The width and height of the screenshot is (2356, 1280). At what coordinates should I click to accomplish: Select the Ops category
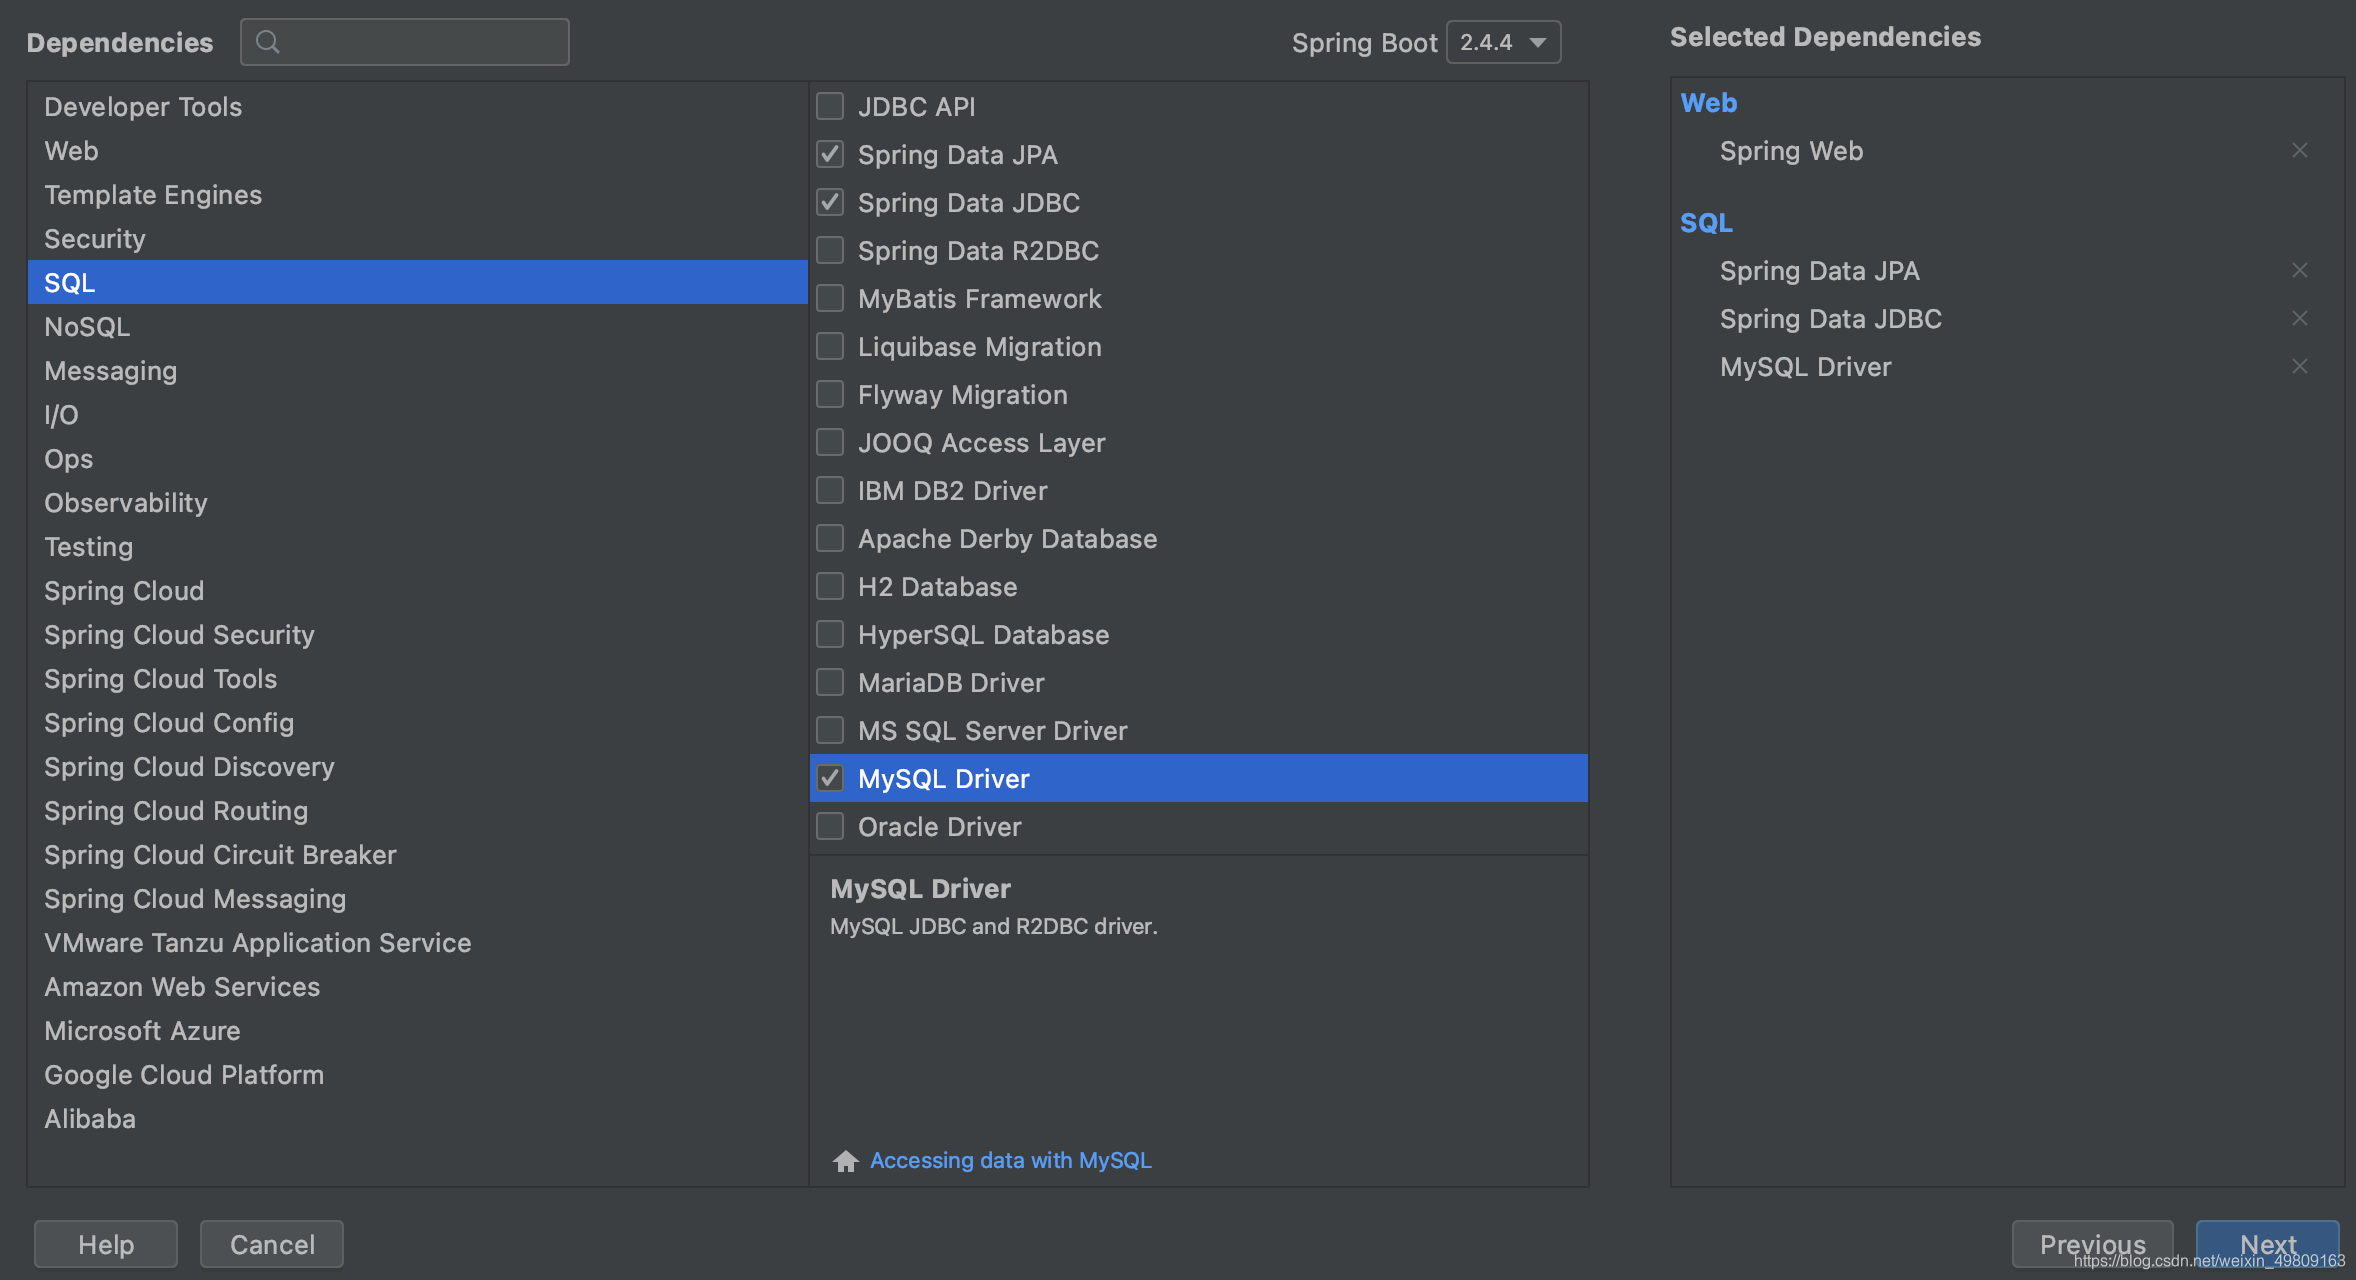pyautogui.click(x=417, y=458)
